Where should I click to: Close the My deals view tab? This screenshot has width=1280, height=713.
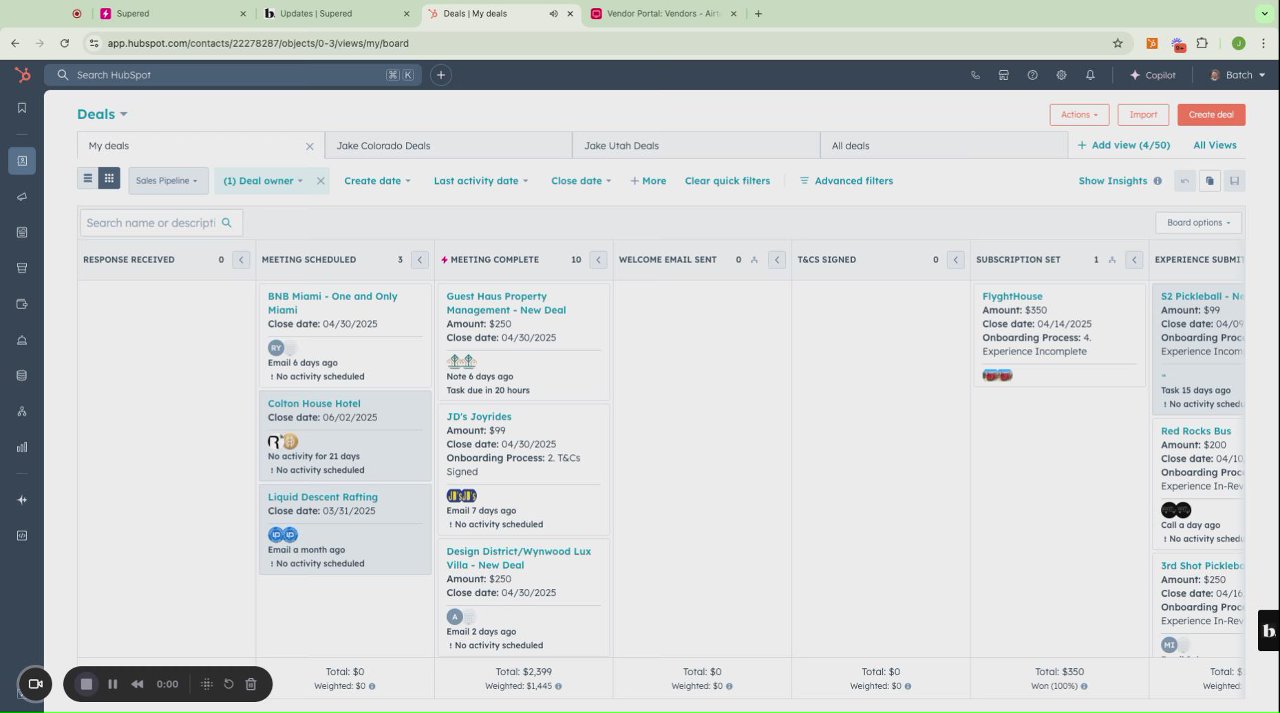click(310, 146)
